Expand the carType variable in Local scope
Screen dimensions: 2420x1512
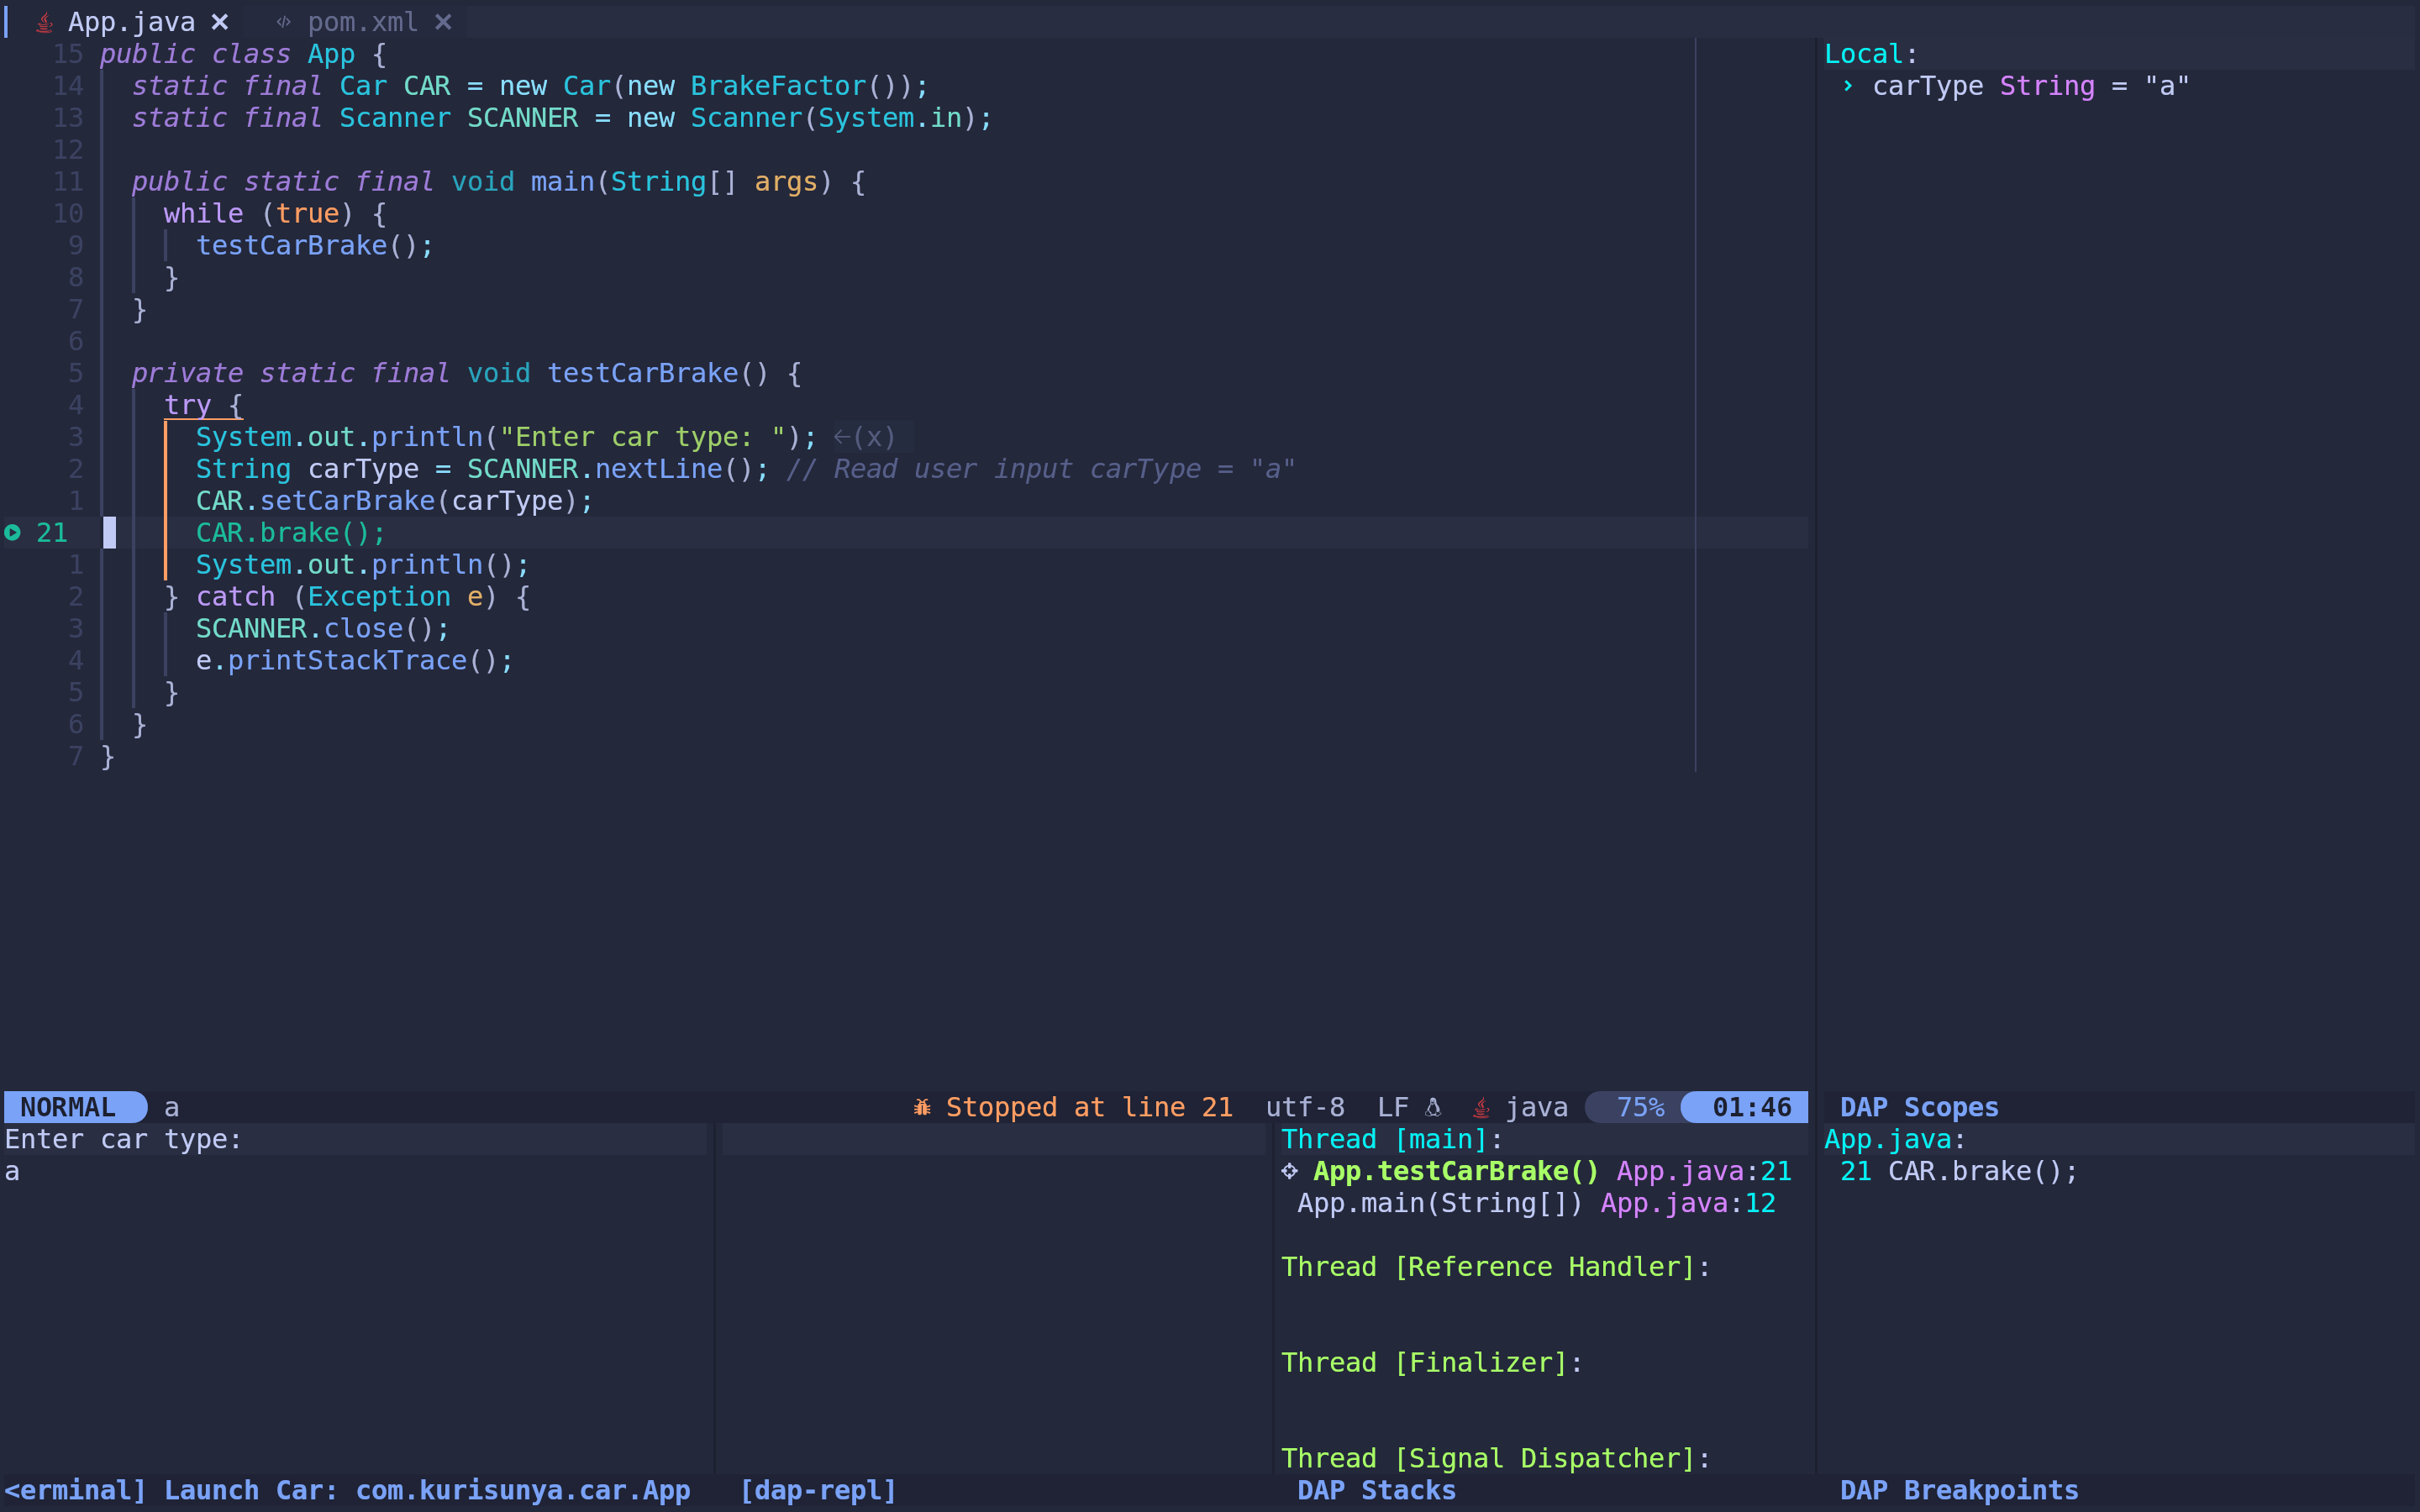1848,86
